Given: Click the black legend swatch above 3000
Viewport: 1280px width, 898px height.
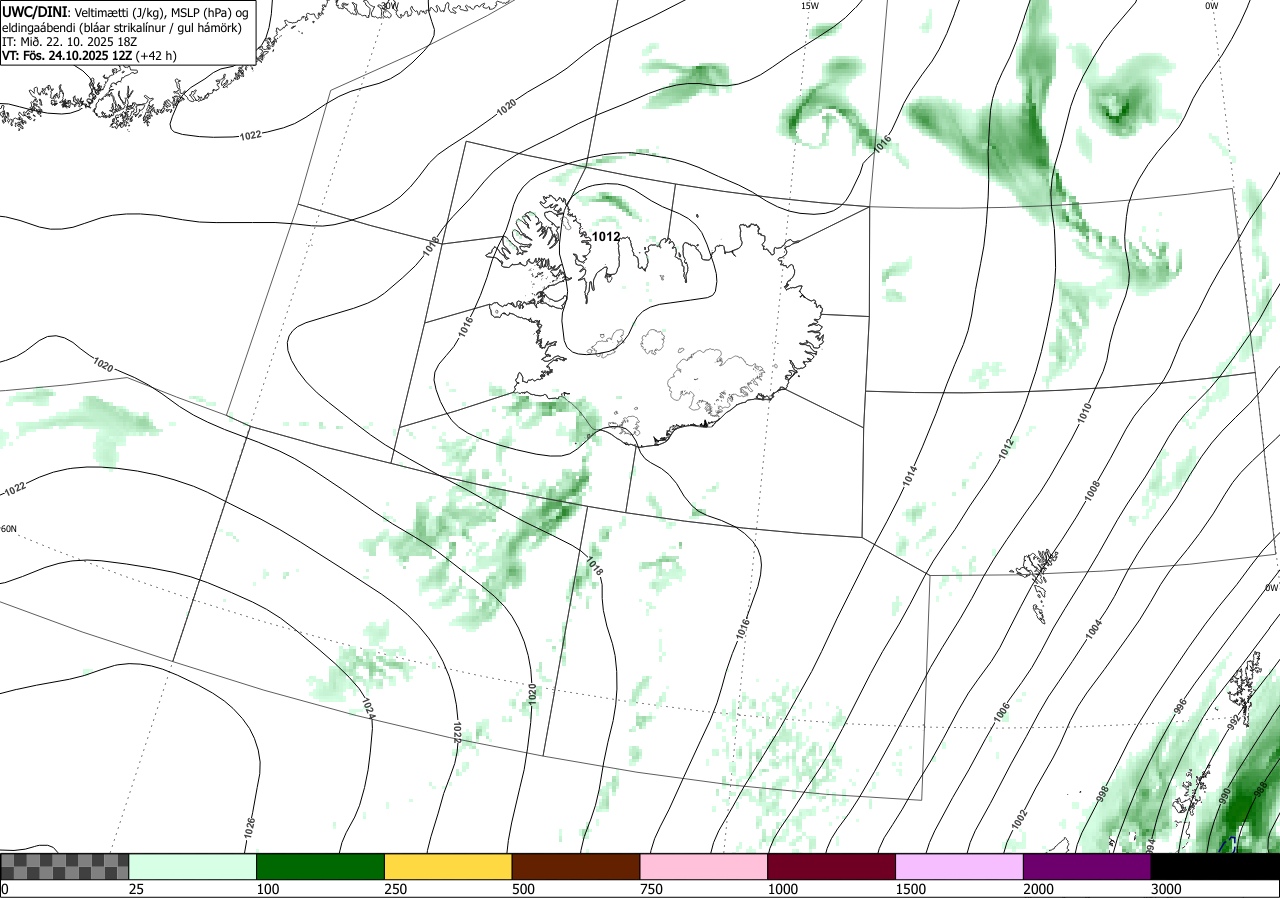Looking at the screenshot, I should pos(1215,866).
